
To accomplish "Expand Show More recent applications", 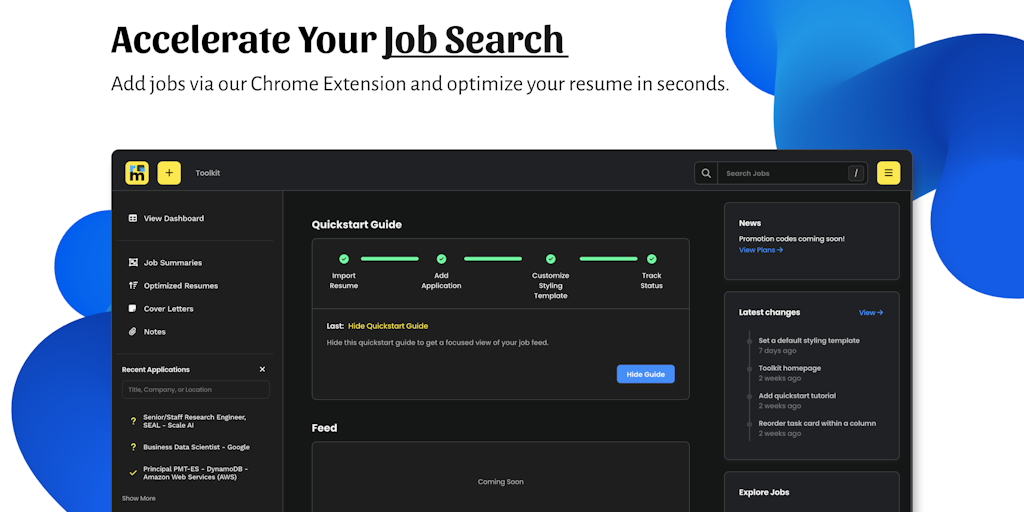I will [139, 498].
